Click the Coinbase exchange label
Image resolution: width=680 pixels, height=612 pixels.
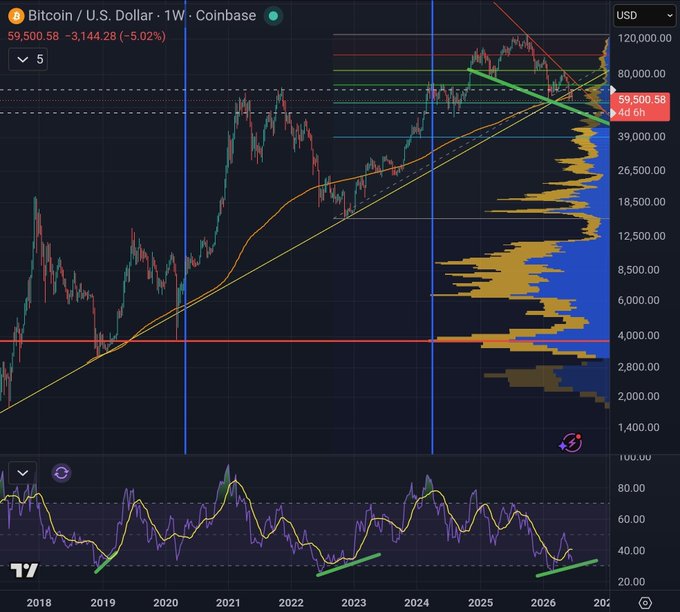(x=226, y=16)
